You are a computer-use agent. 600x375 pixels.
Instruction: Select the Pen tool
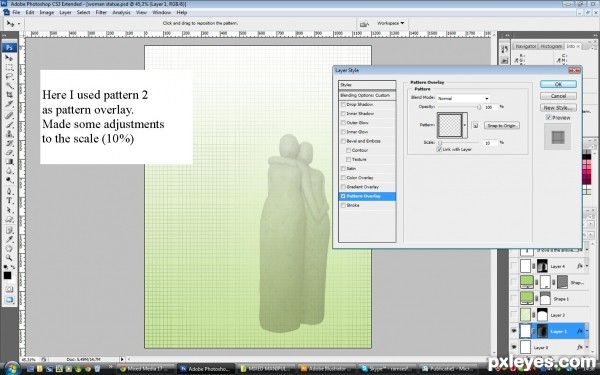pyautogui.click(x=9, y=191)
